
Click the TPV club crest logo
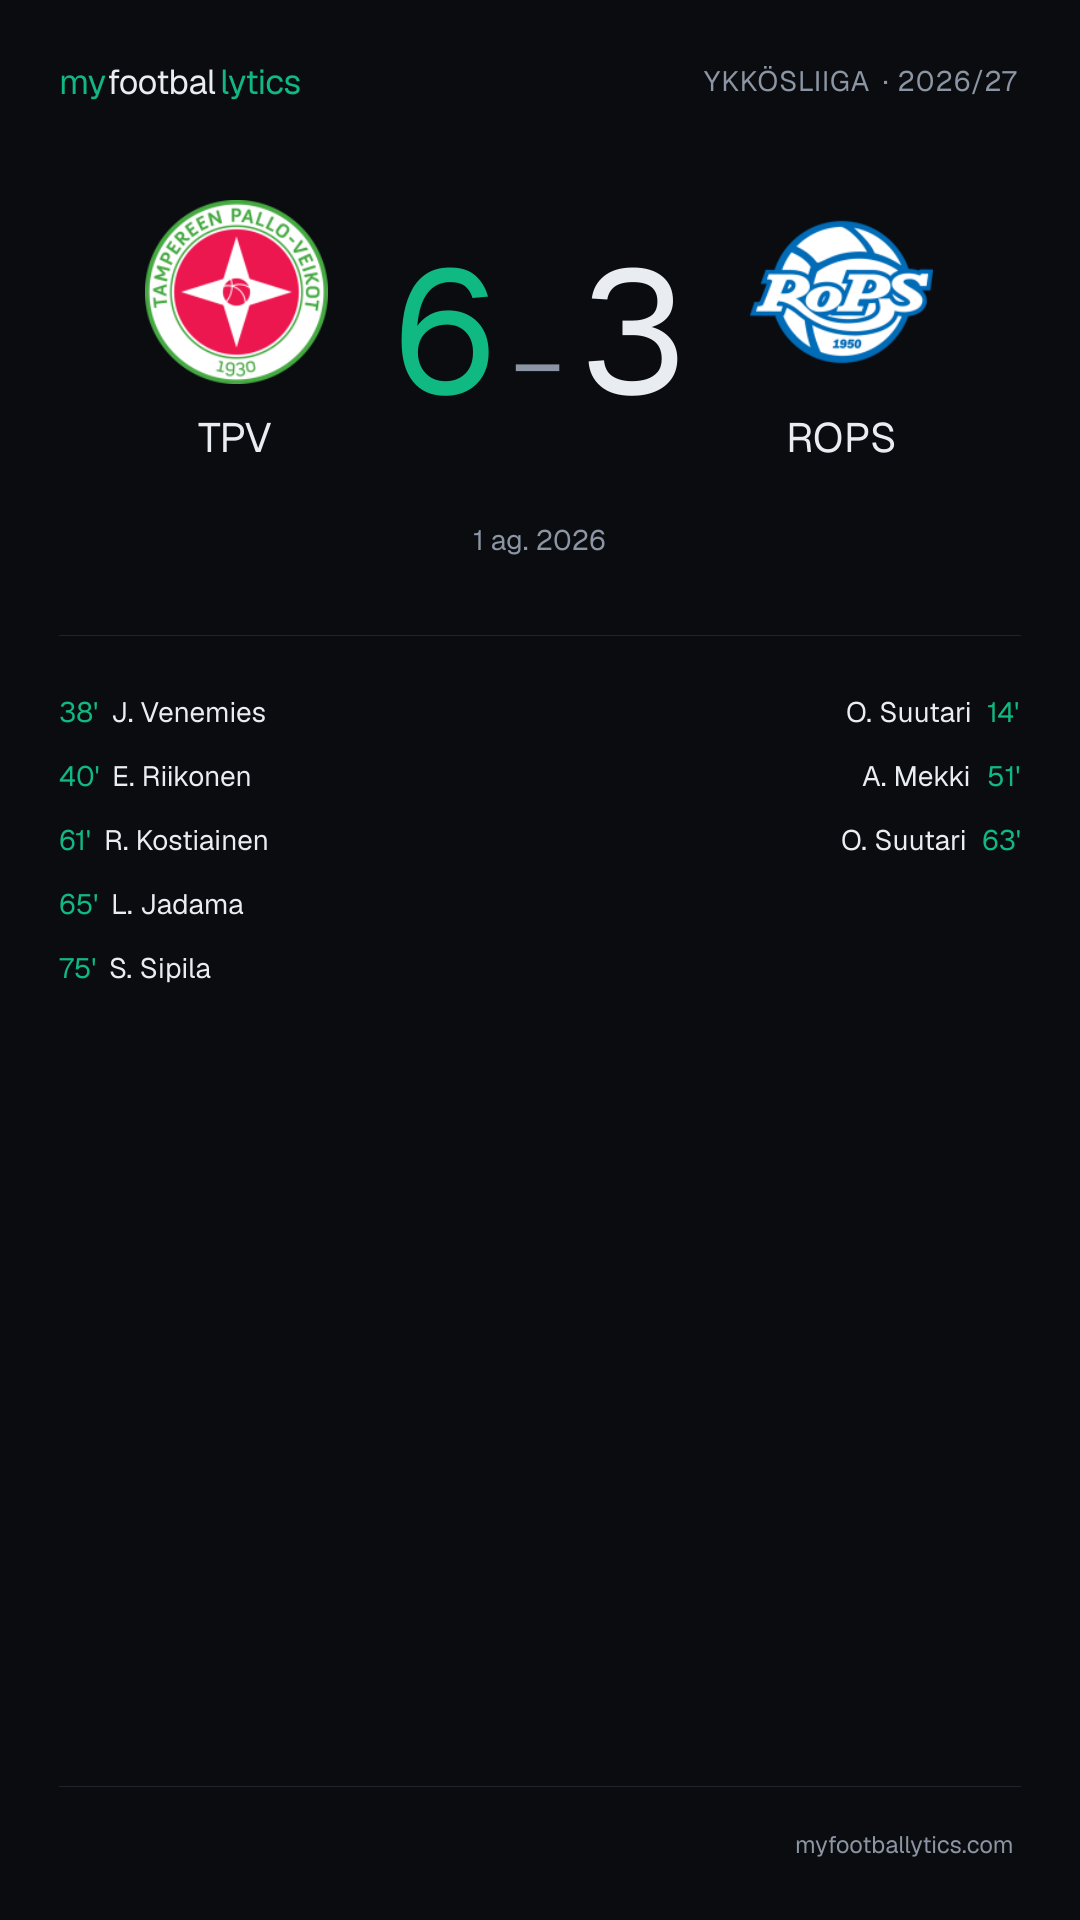[x=236, y=292]
